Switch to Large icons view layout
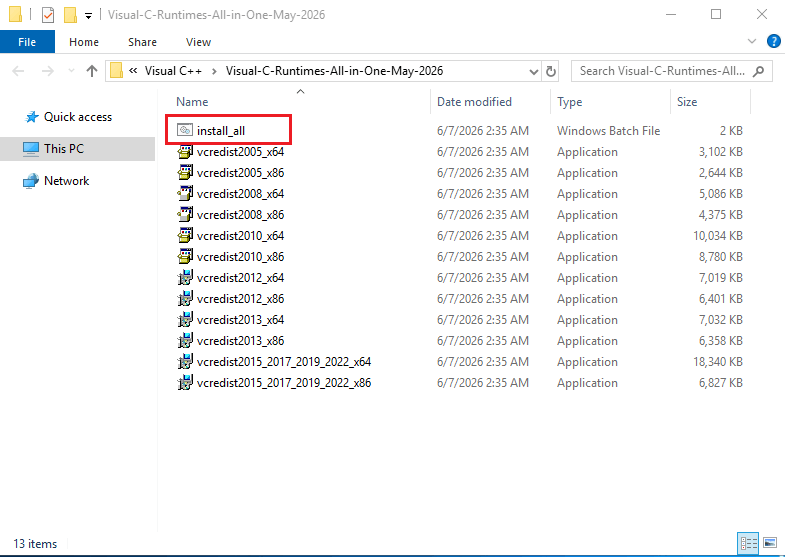This screenshot has height=557, width=785. [770, 543]
